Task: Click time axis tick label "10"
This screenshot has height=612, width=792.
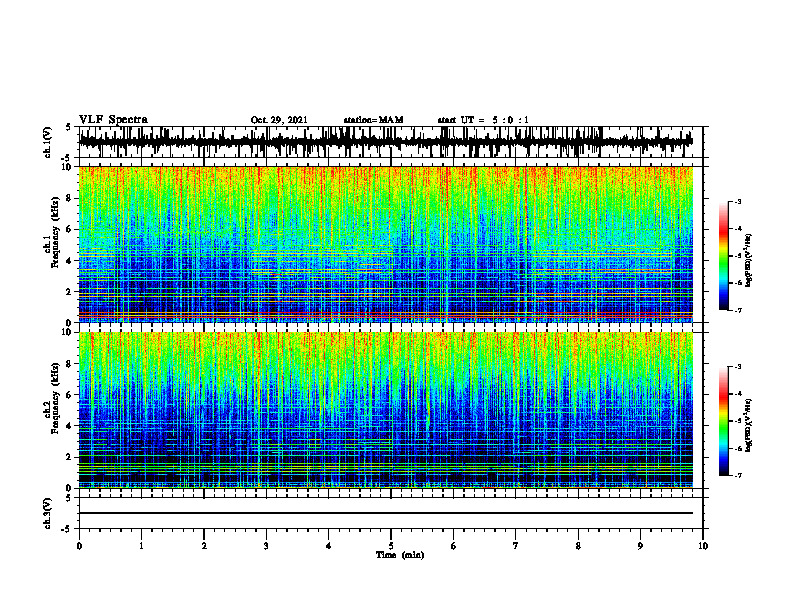Action: coord(703,546)
